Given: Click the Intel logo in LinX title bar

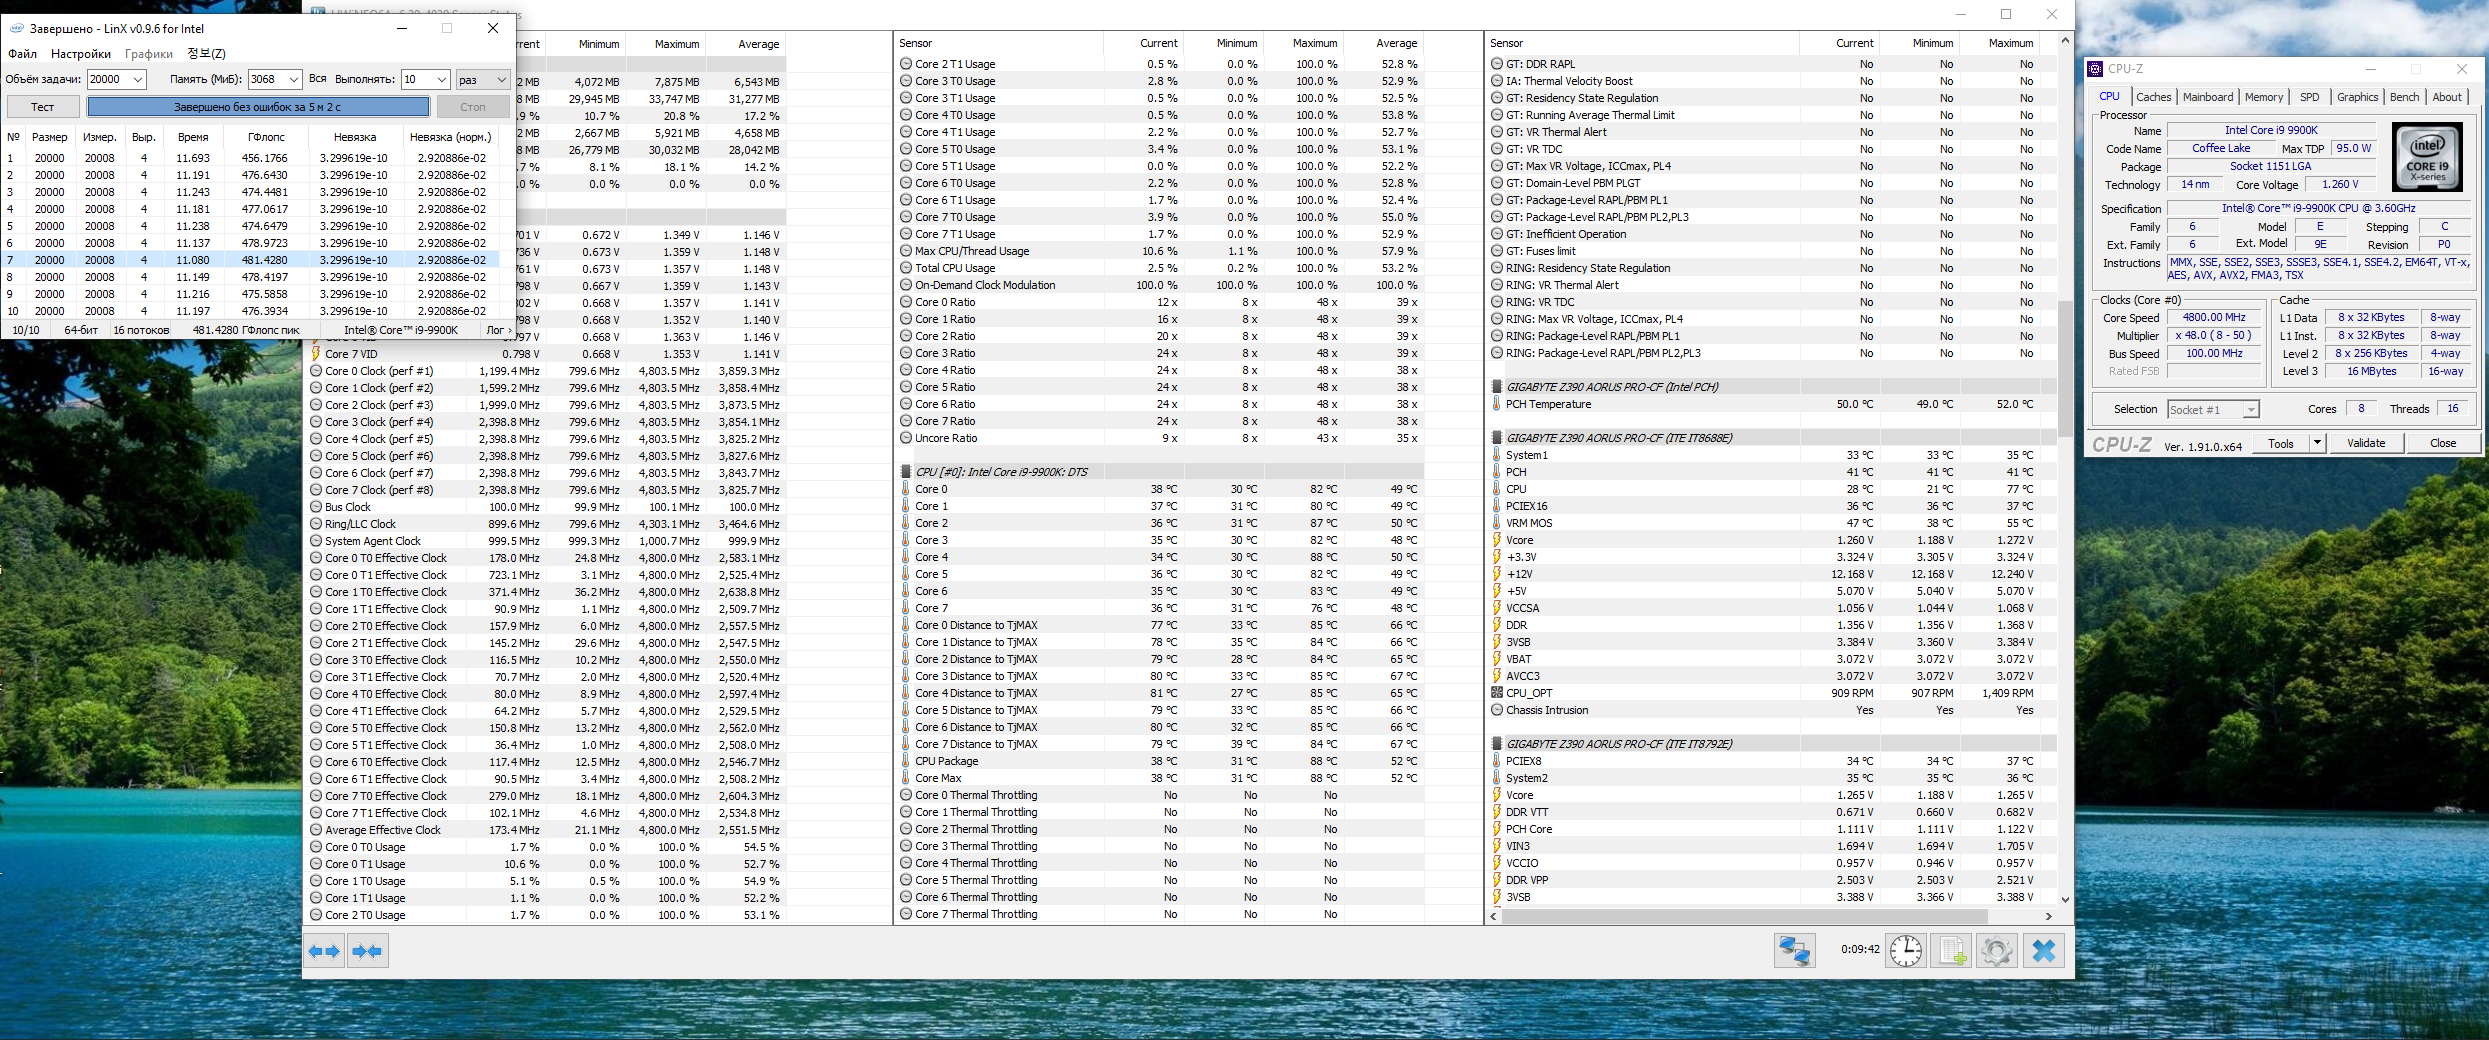Looking at the screenshot, I should coord(16,28).
